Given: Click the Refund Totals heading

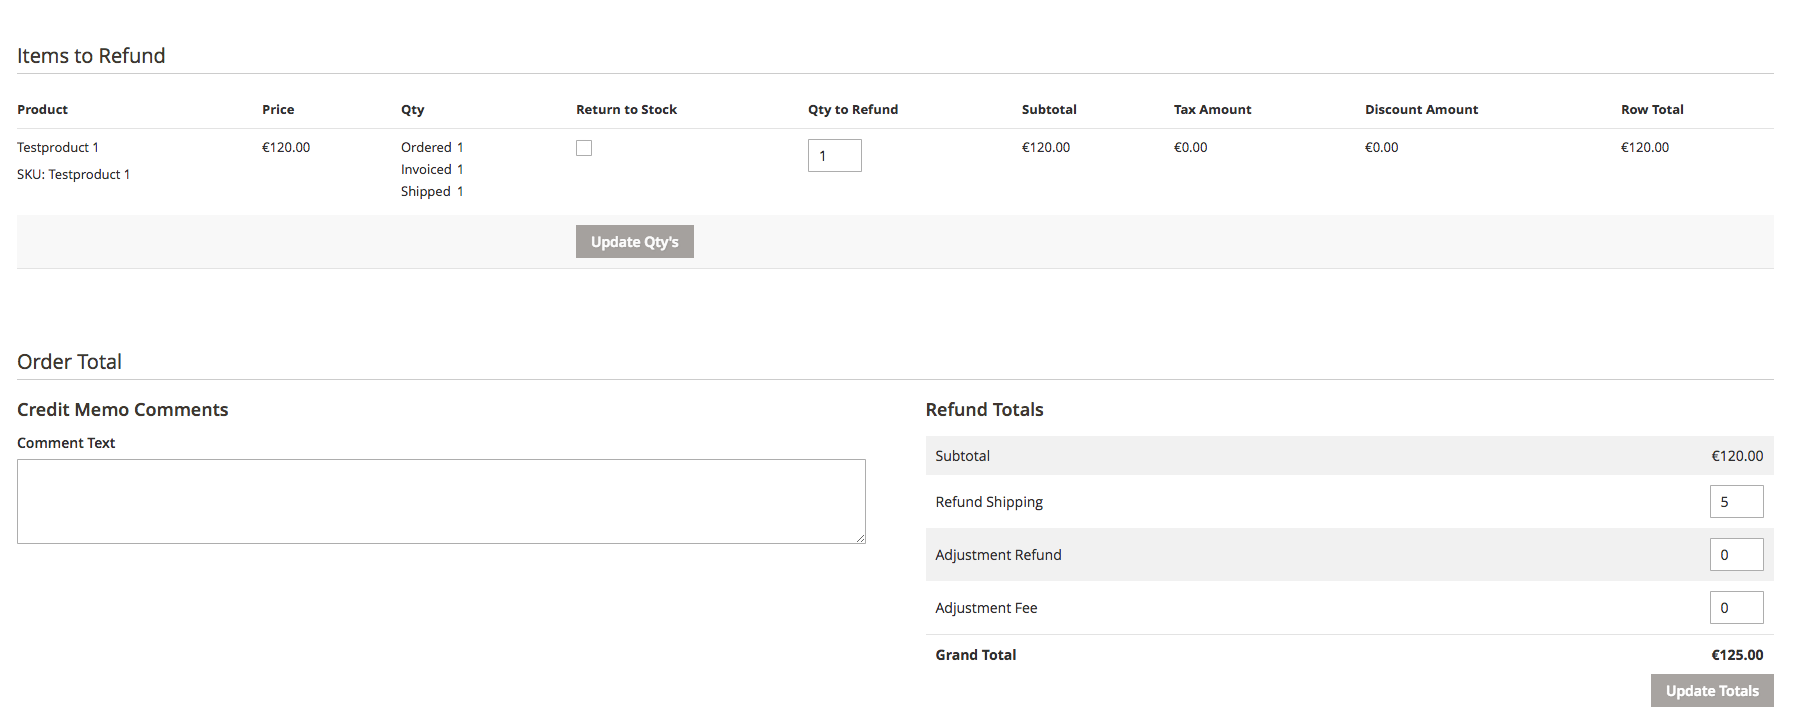Looking at the screenshot, I should (x=984, y=410).
